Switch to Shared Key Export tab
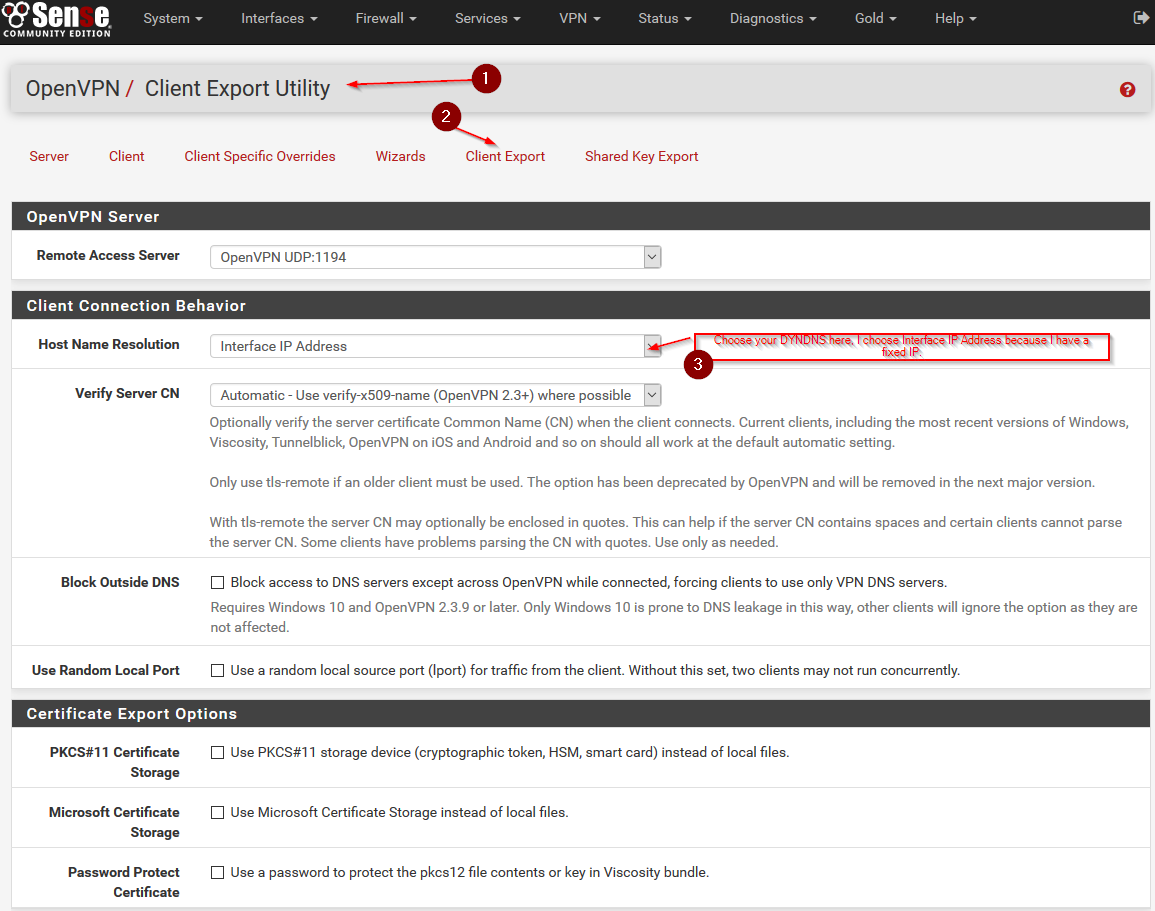This screenshot has width=1155, height=911. (x=642, y=156)
